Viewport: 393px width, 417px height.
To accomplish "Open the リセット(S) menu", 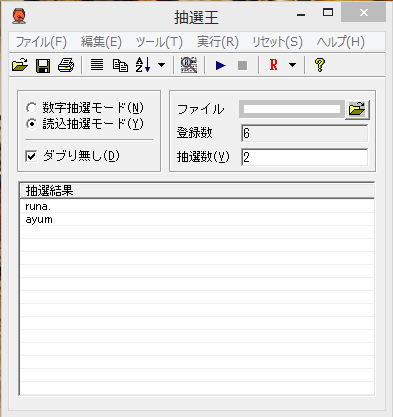I will point(277,42).
